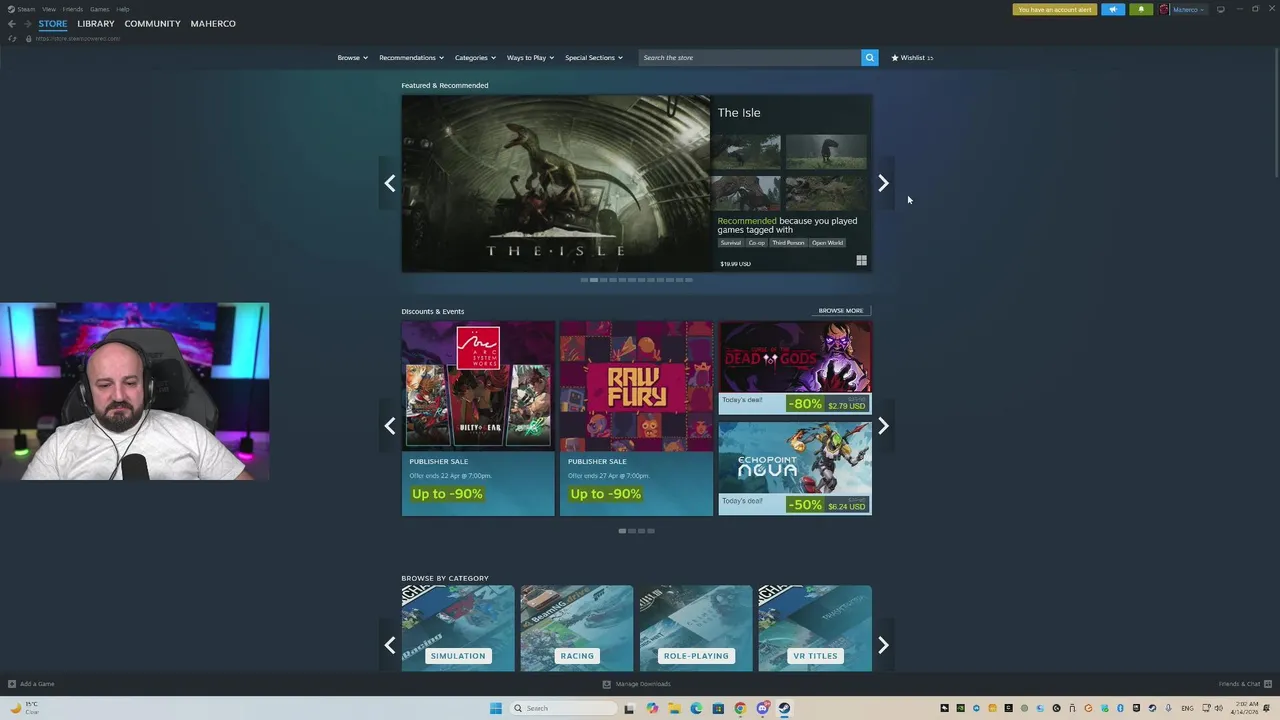The height and width of the screenshot is (720, 1280).
Task: Open the Games menu
Action: [x=100, y=9]
